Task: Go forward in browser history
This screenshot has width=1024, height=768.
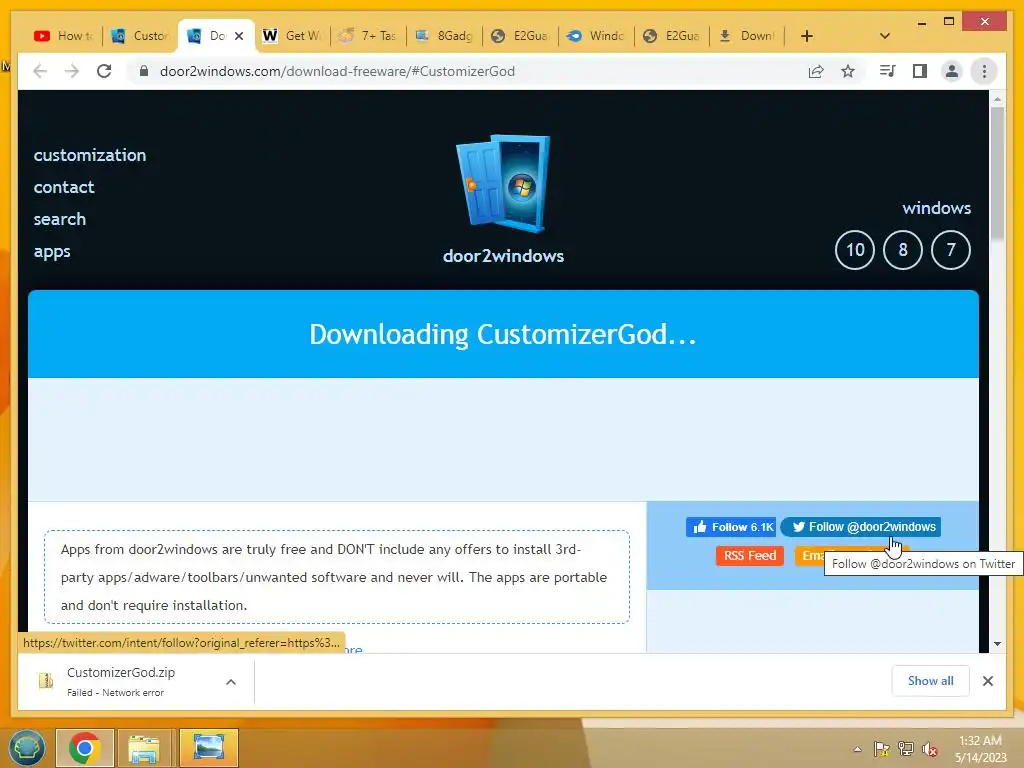Action: pos(72,71)
